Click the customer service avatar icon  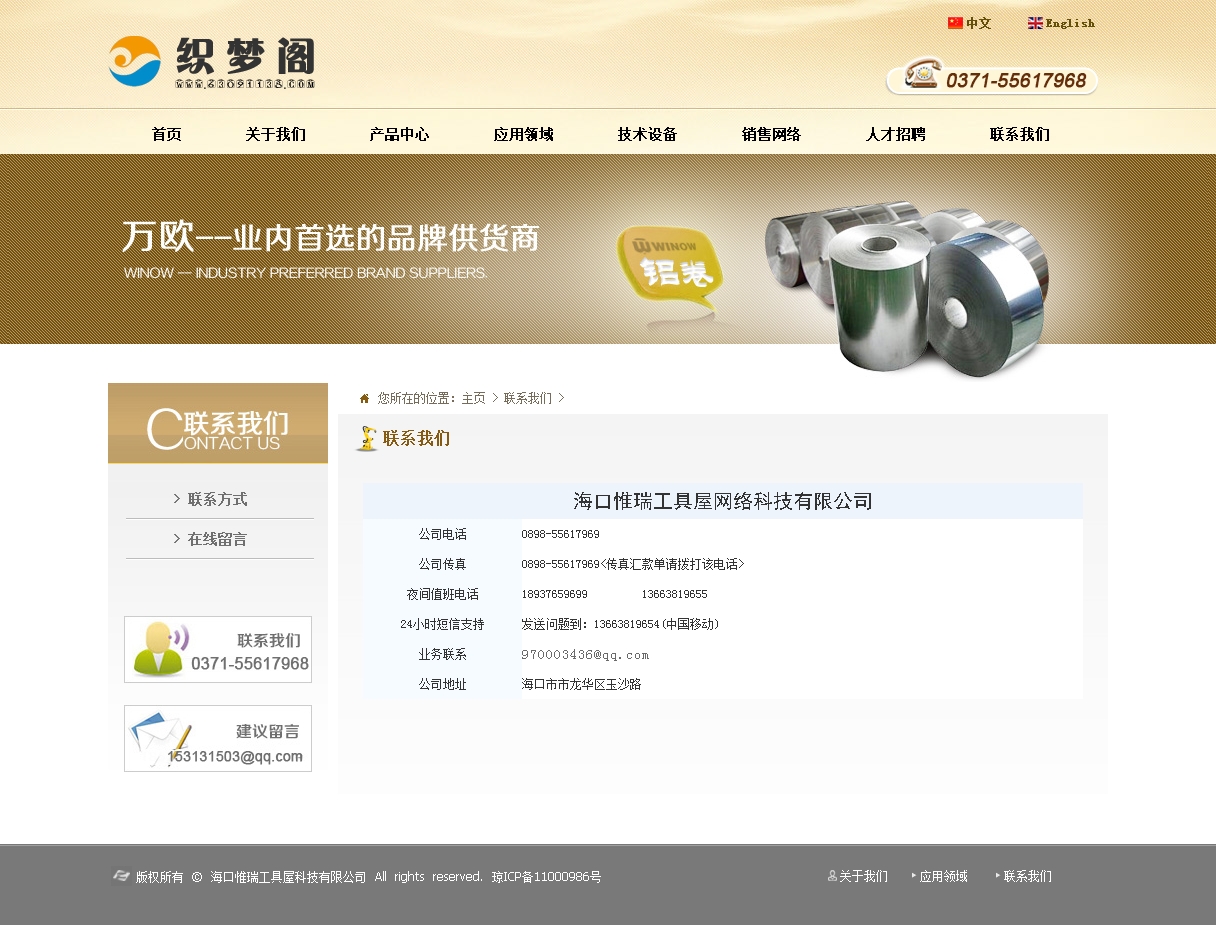tap(160, 649)
